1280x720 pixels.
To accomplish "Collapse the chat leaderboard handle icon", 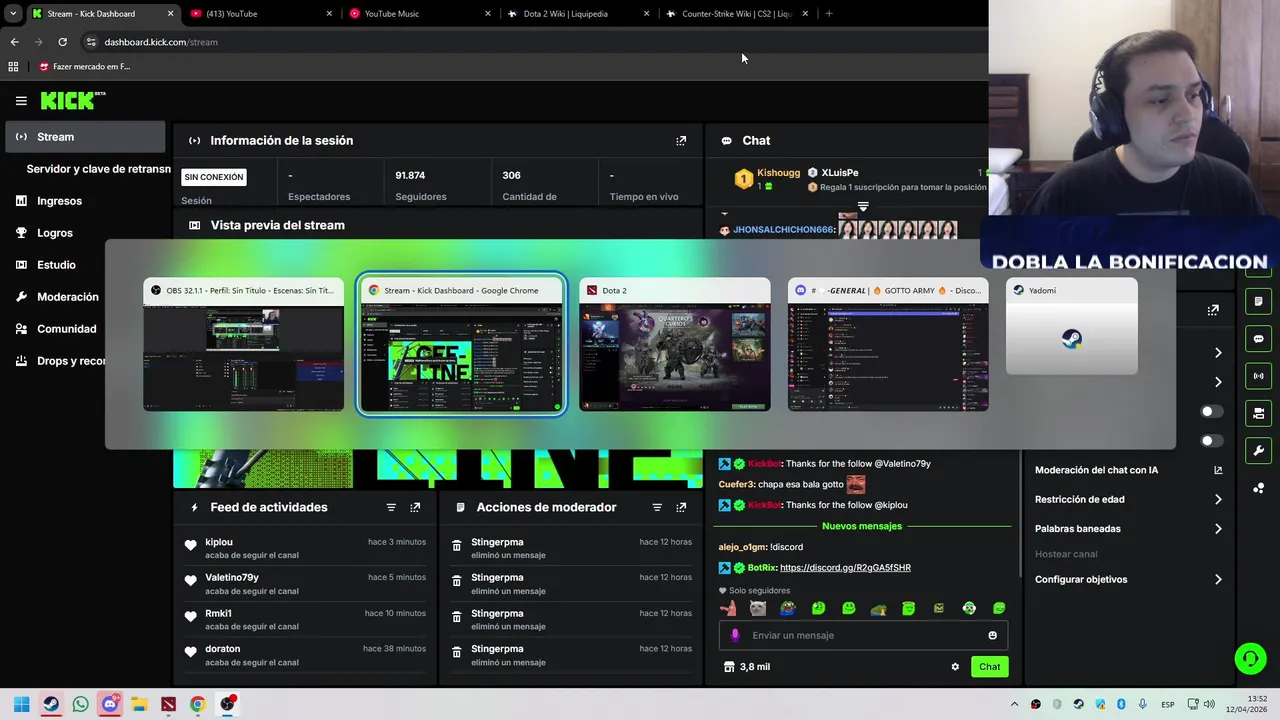I will [x=863, y=207].
